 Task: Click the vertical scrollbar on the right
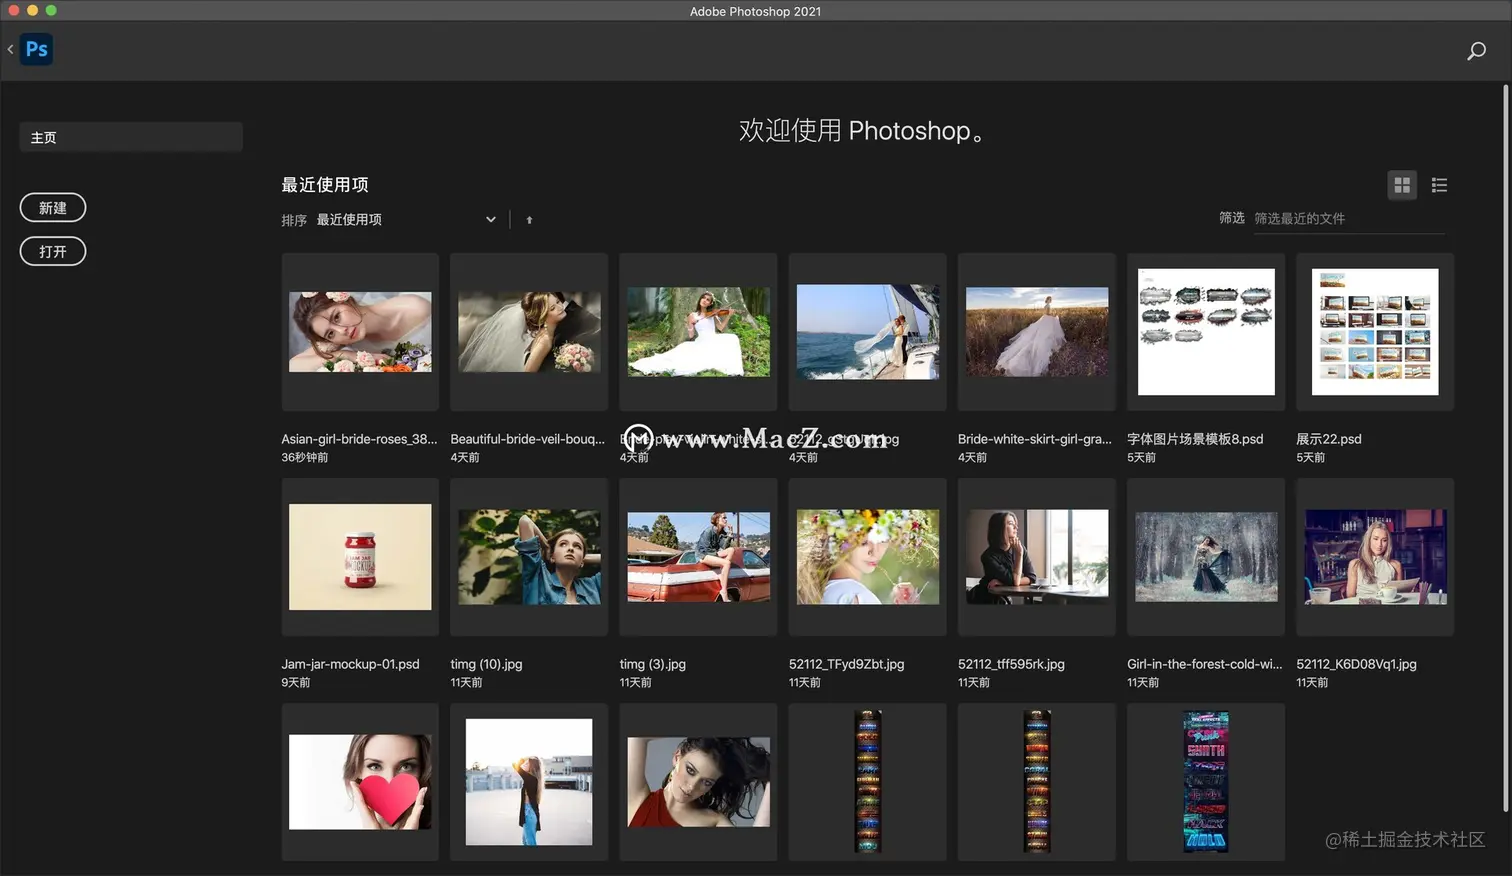[x=1505, y=448]
